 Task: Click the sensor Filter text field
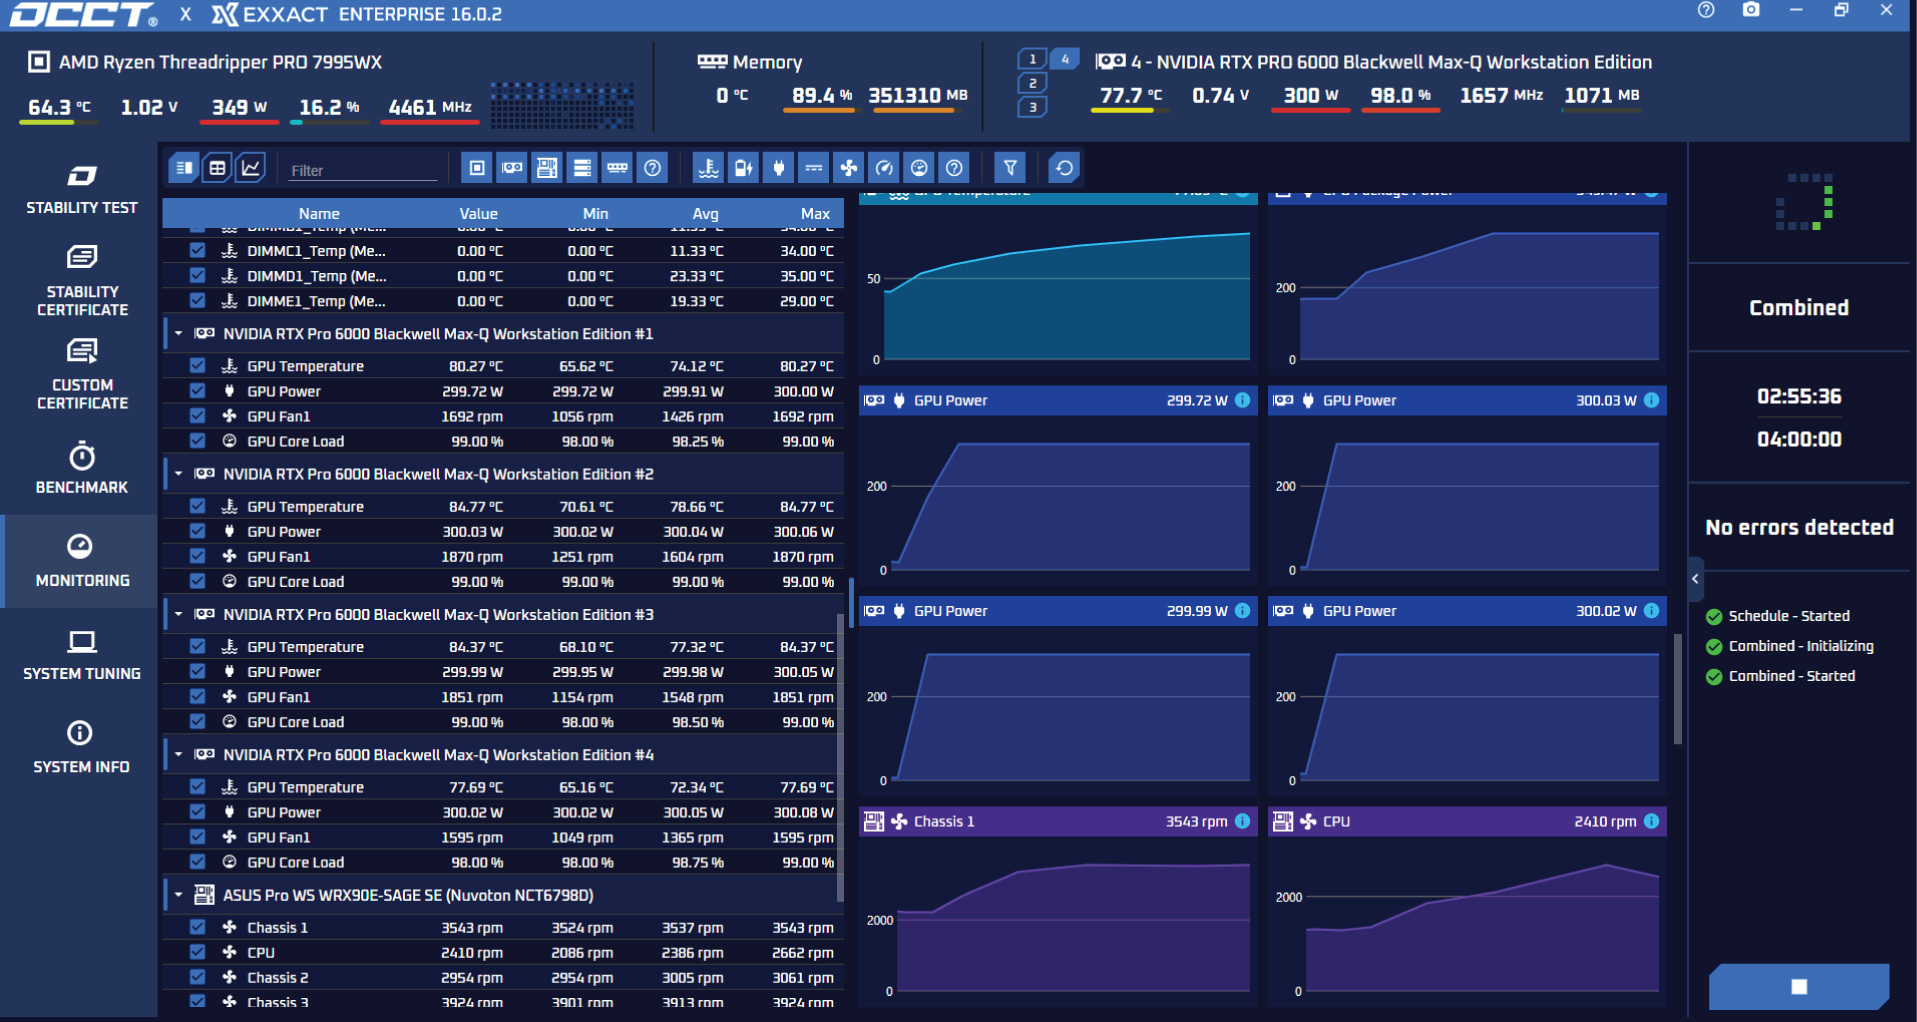click(x=362, y=170)
